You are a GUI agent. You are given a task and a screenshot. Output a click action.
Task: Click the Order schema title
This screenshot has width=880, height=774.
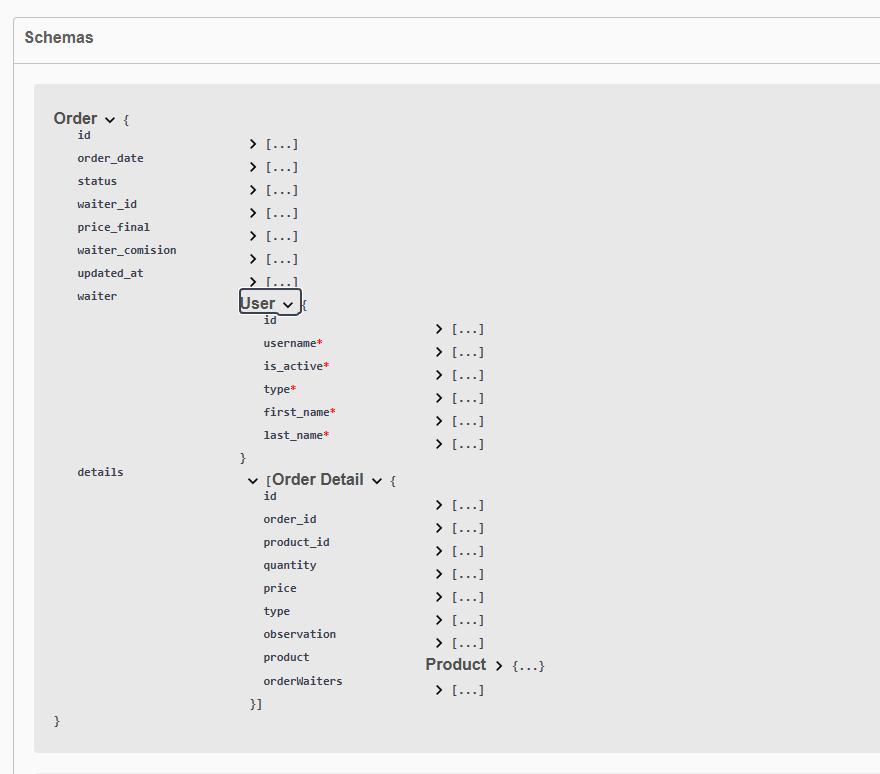pos(75,119)
